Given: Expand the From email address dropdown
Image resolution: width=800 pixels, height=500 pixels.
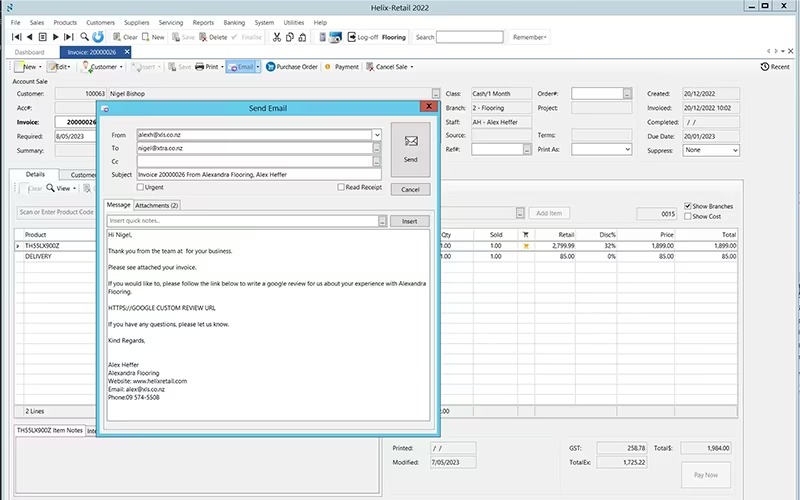Looking at the screenshot, I should coord(377,135).
